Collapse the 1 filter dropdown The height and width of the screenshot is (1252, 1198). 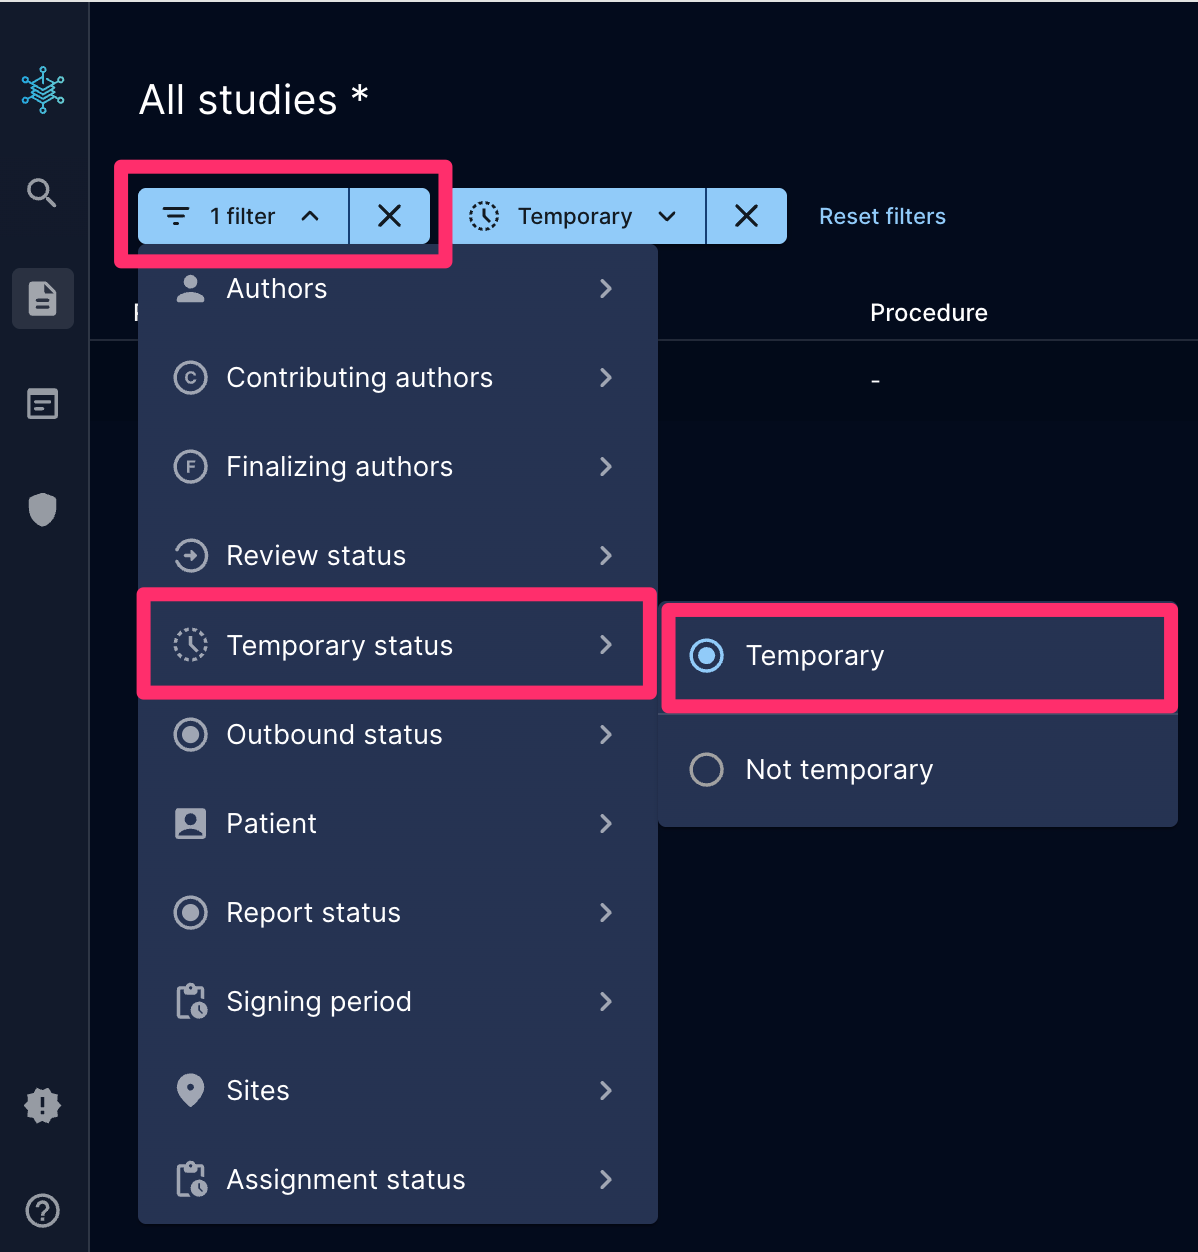click(310, 216)
